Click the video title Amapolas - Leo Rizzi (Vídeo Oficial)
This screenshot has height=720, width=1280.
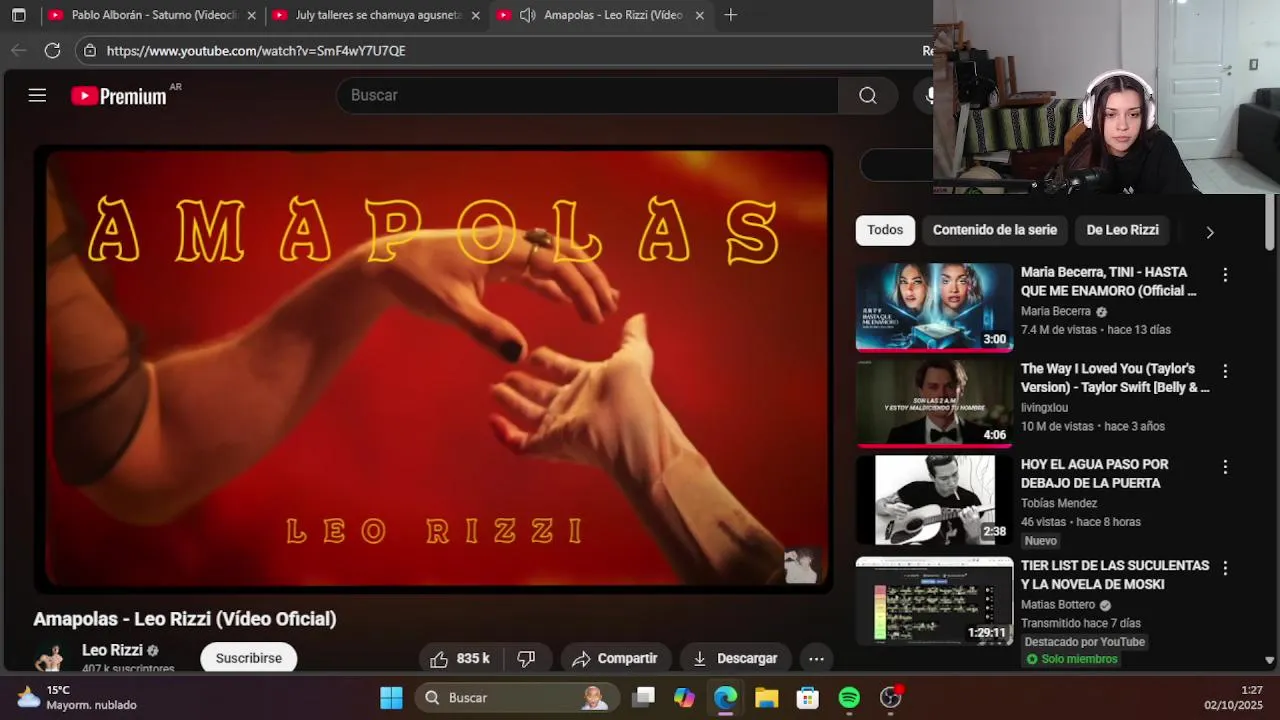click(185, 619)
